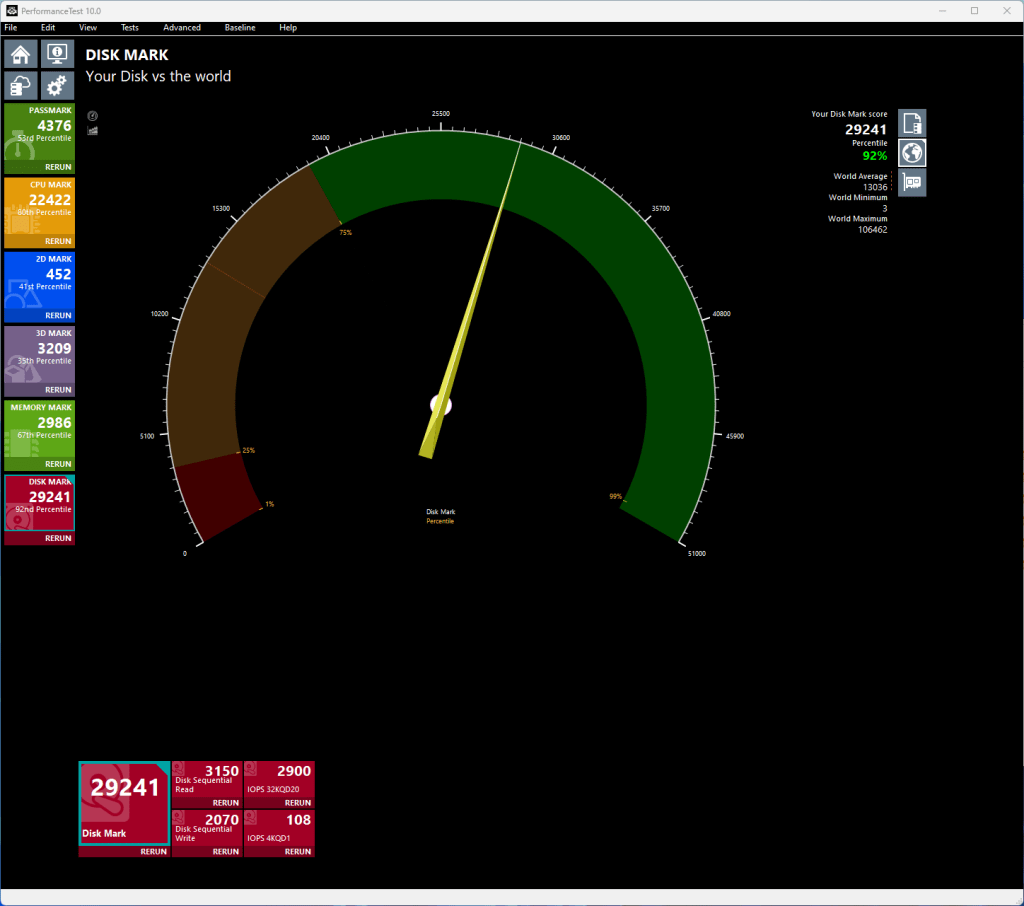Select the globe world comparison icon
The height and width of the screenshot is (906, 1024).
(912, 153)
